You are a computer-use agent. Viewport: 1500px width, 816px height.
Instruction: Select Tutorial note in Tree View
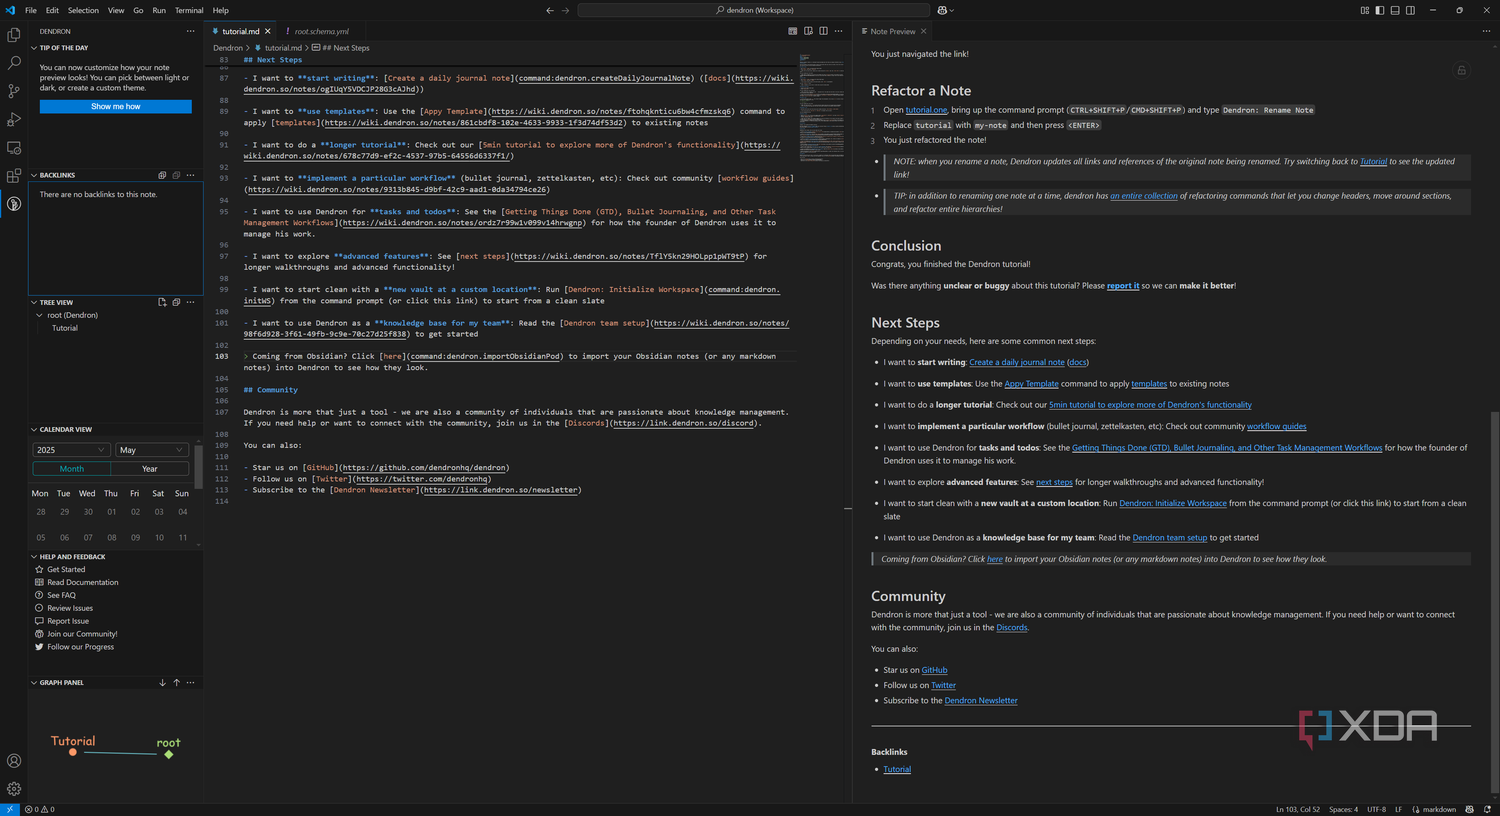point(65,328)
